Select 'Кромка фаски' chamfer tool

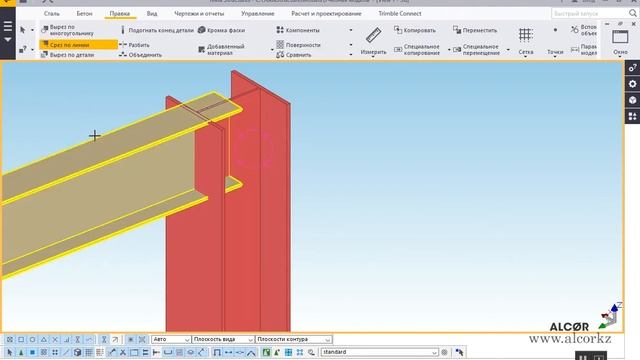click(x=222, y=30)
